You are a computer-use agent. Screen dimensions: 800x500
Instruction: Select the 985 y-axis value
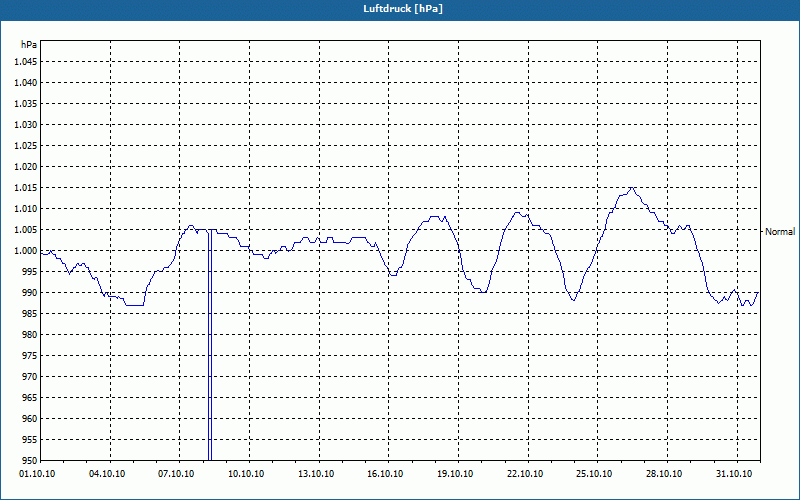point(30,314)
